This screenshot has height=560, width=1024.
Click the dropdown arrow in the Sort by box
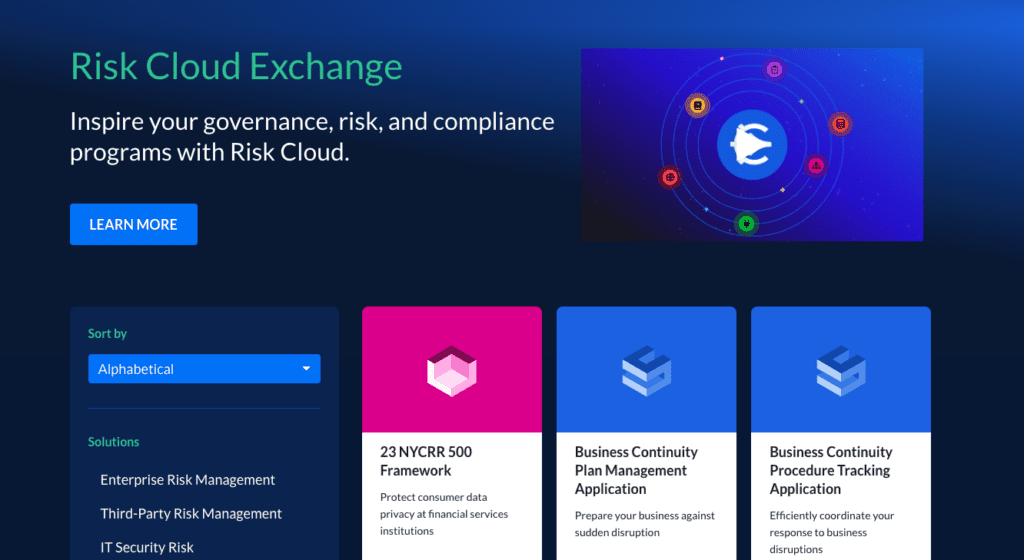tap(306, 369)
